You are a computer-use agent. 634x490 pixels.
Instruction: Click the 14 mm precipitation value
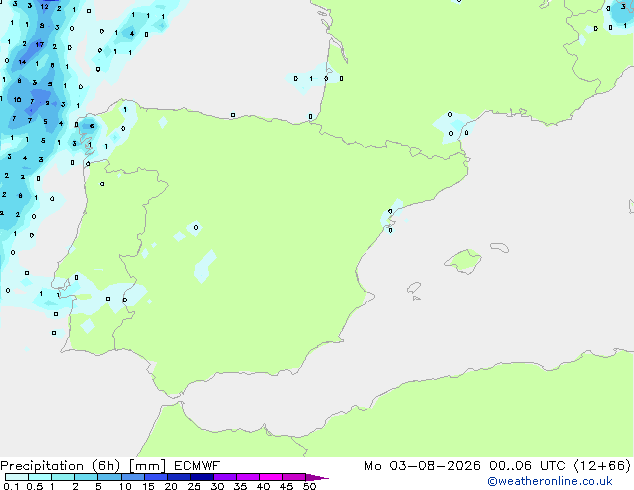pos(22,62)
